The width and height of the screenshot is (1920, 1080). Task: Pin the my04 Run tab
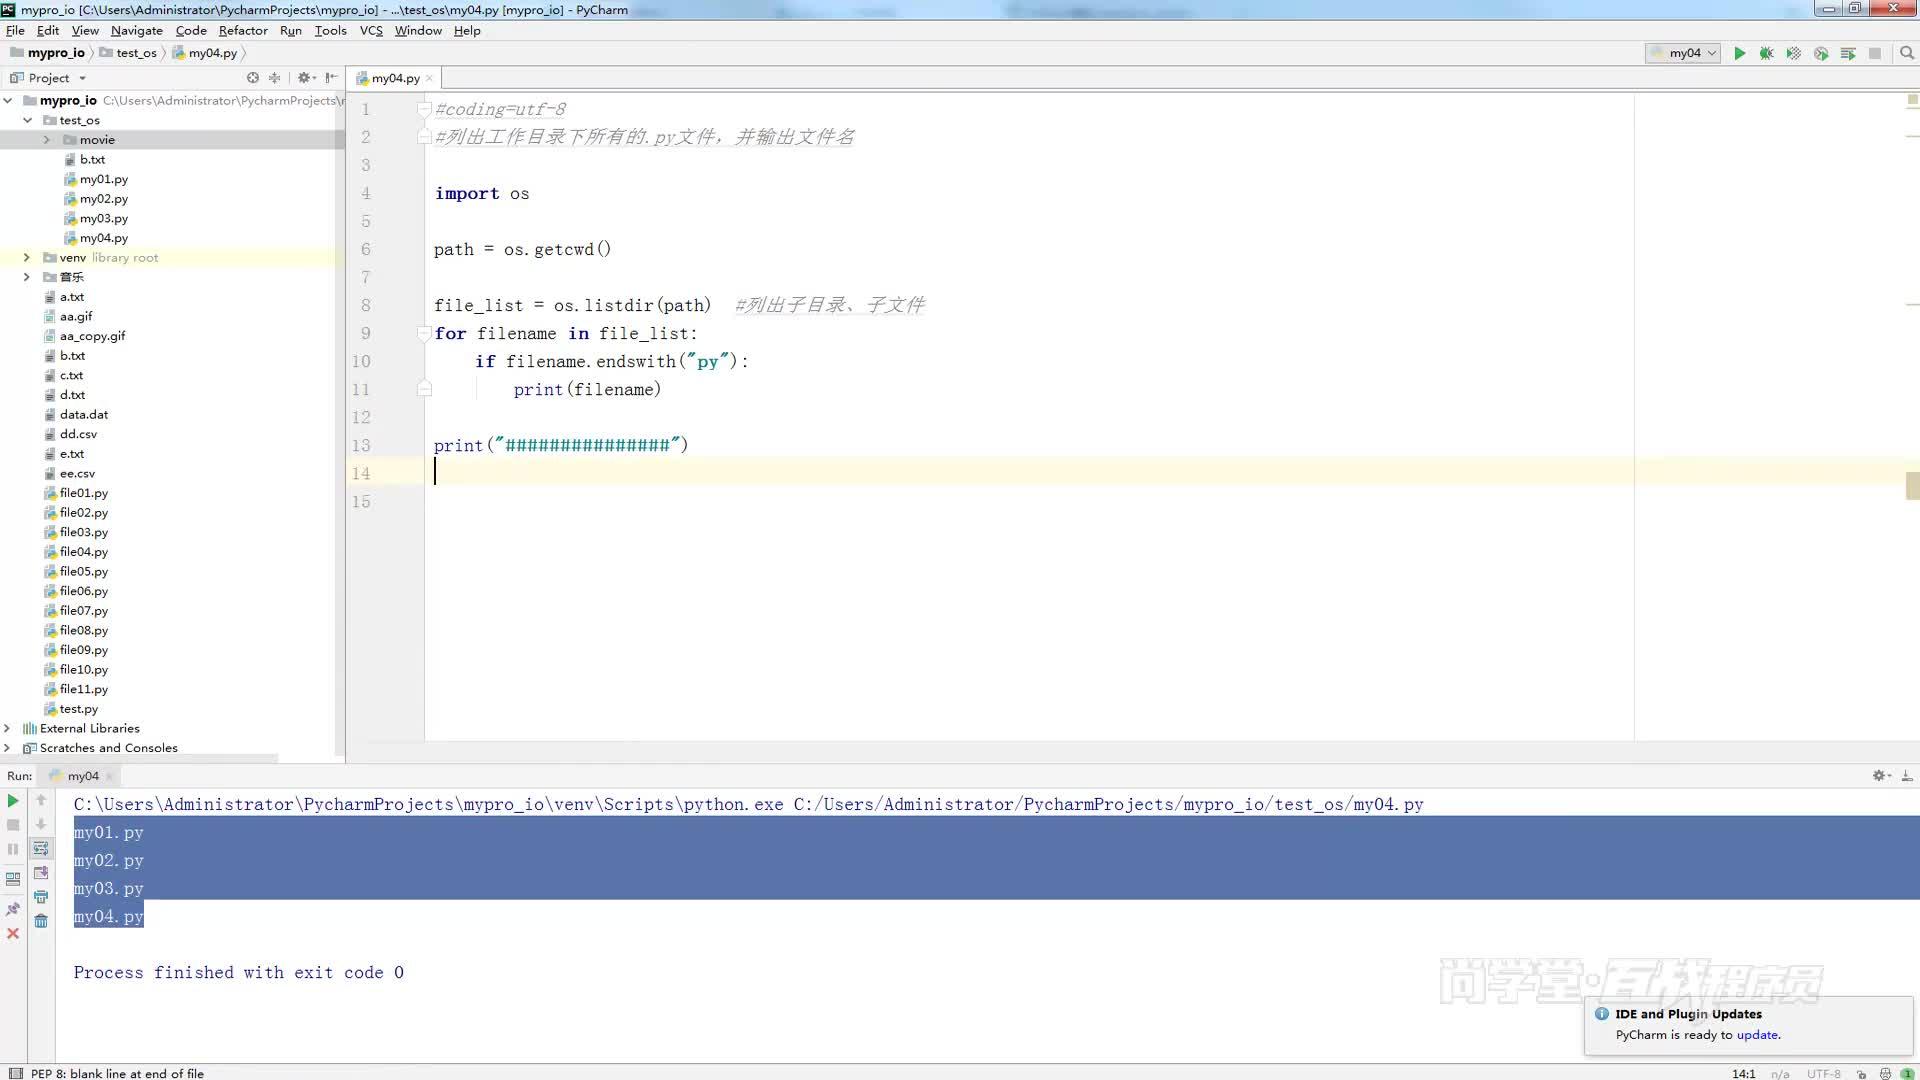pos(13,909)
